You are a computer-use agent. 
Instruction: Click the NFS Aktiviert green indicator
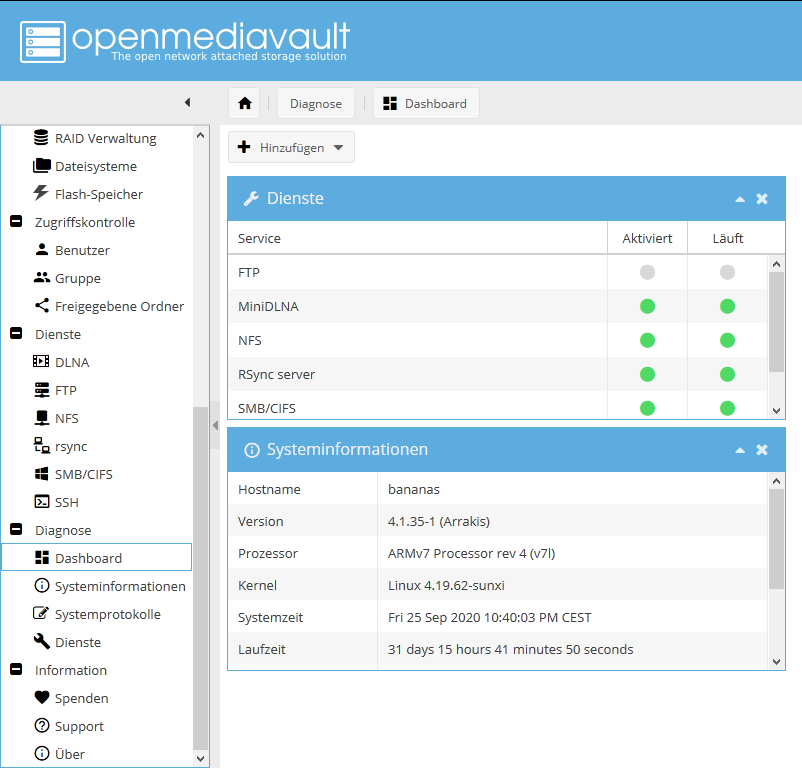647,340
